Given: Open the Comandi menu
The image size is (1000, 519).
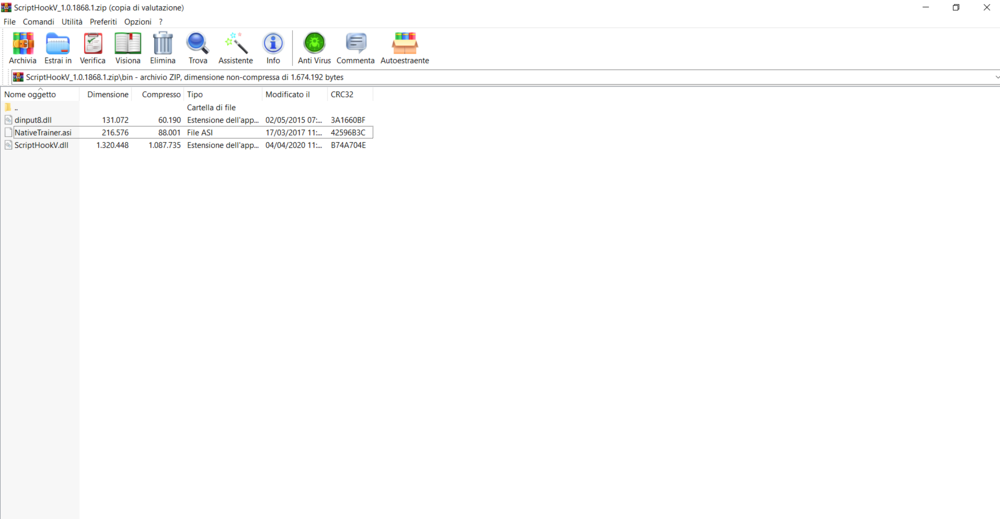Looking at the screenshot, I should pos(38,22).
